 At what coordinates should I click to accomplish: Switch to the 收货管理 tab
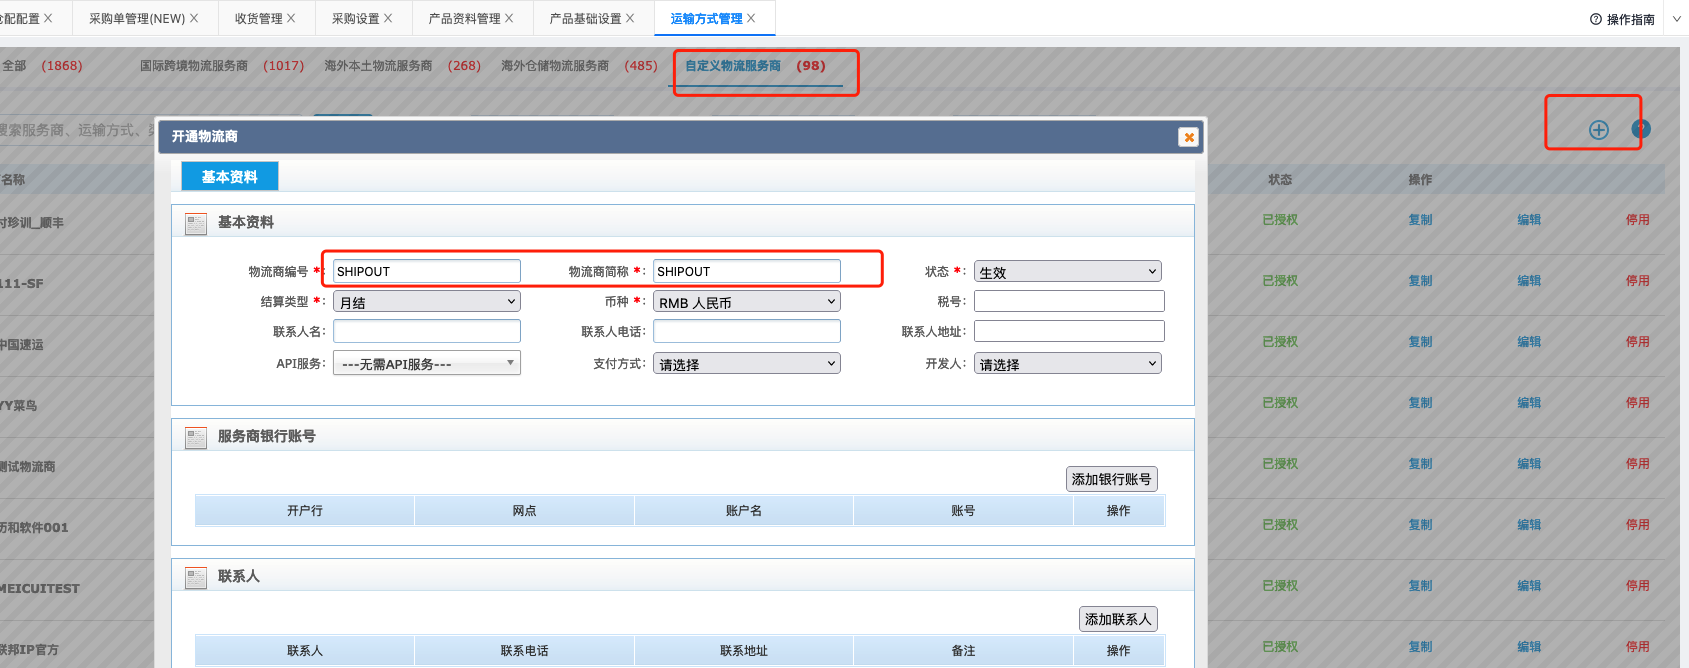point(259,18)
